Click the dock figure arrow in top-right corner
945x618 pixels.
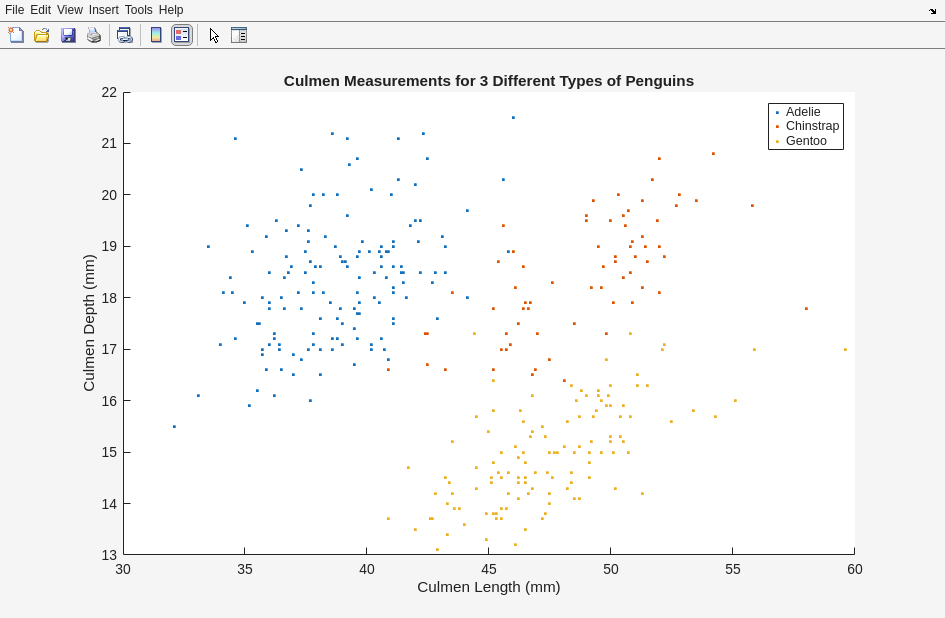(932, 10)
